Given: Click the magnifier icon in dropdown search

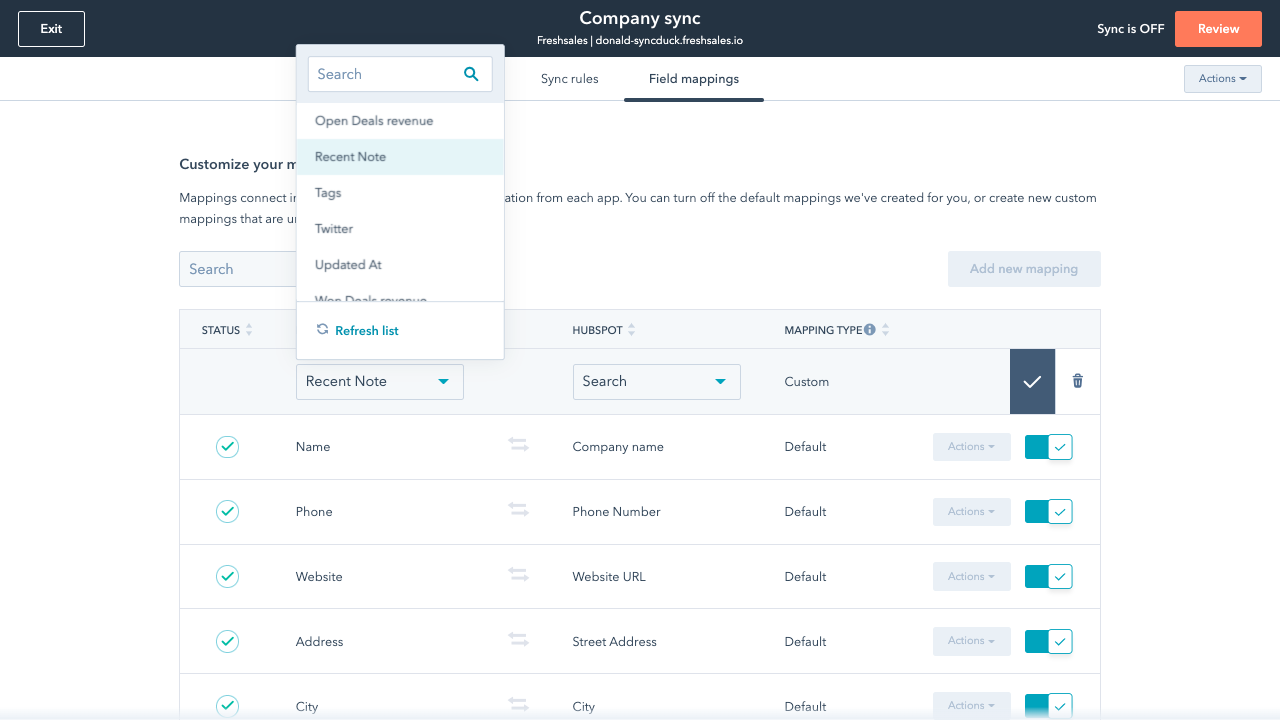Looking at the screenshot, I should 471,74.
